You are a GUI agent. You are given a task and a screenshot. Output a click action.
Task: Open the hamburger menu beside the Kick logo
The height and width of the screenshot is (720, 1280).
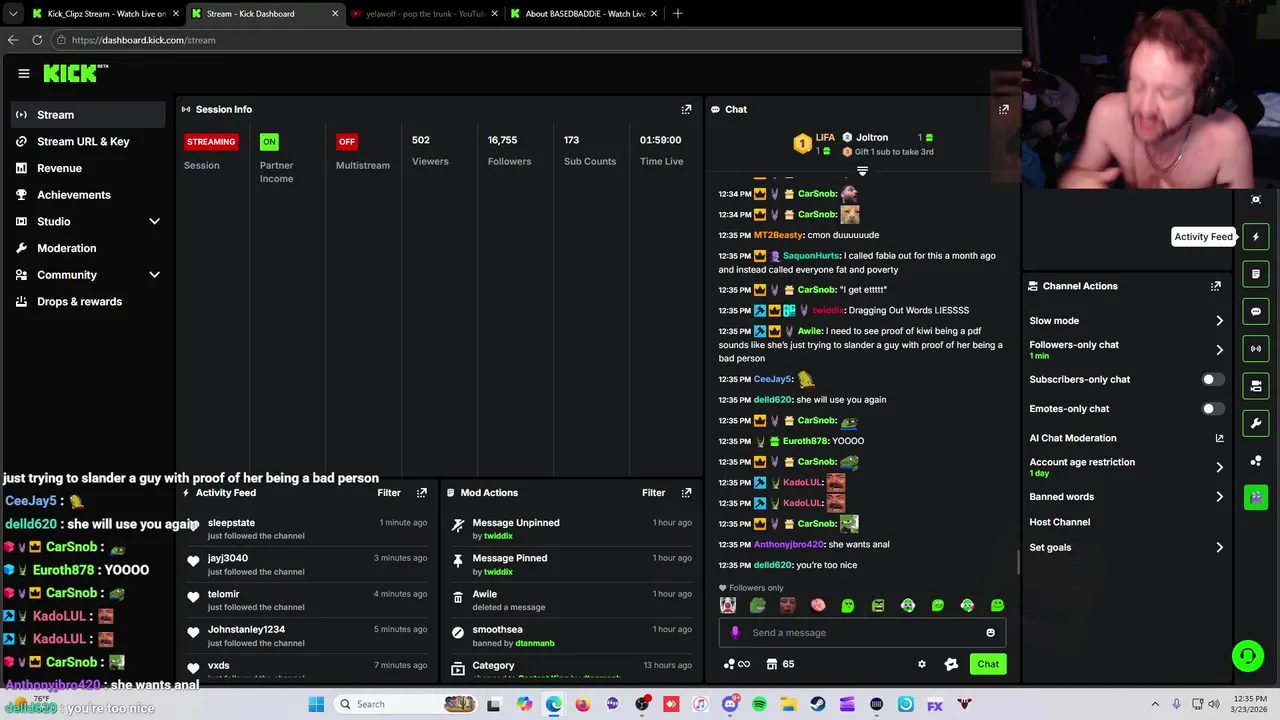pyautogui.click(x=24, y=73)
